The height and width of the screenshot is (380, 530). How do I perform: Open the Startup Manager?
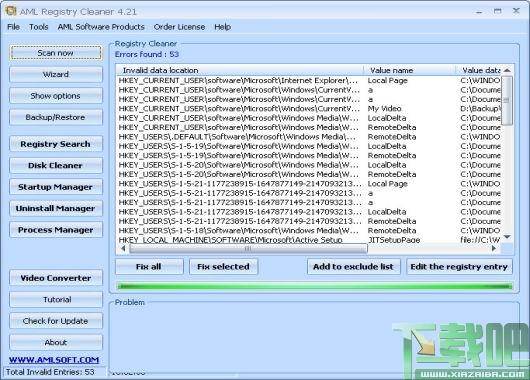click(x=56, y=187)
